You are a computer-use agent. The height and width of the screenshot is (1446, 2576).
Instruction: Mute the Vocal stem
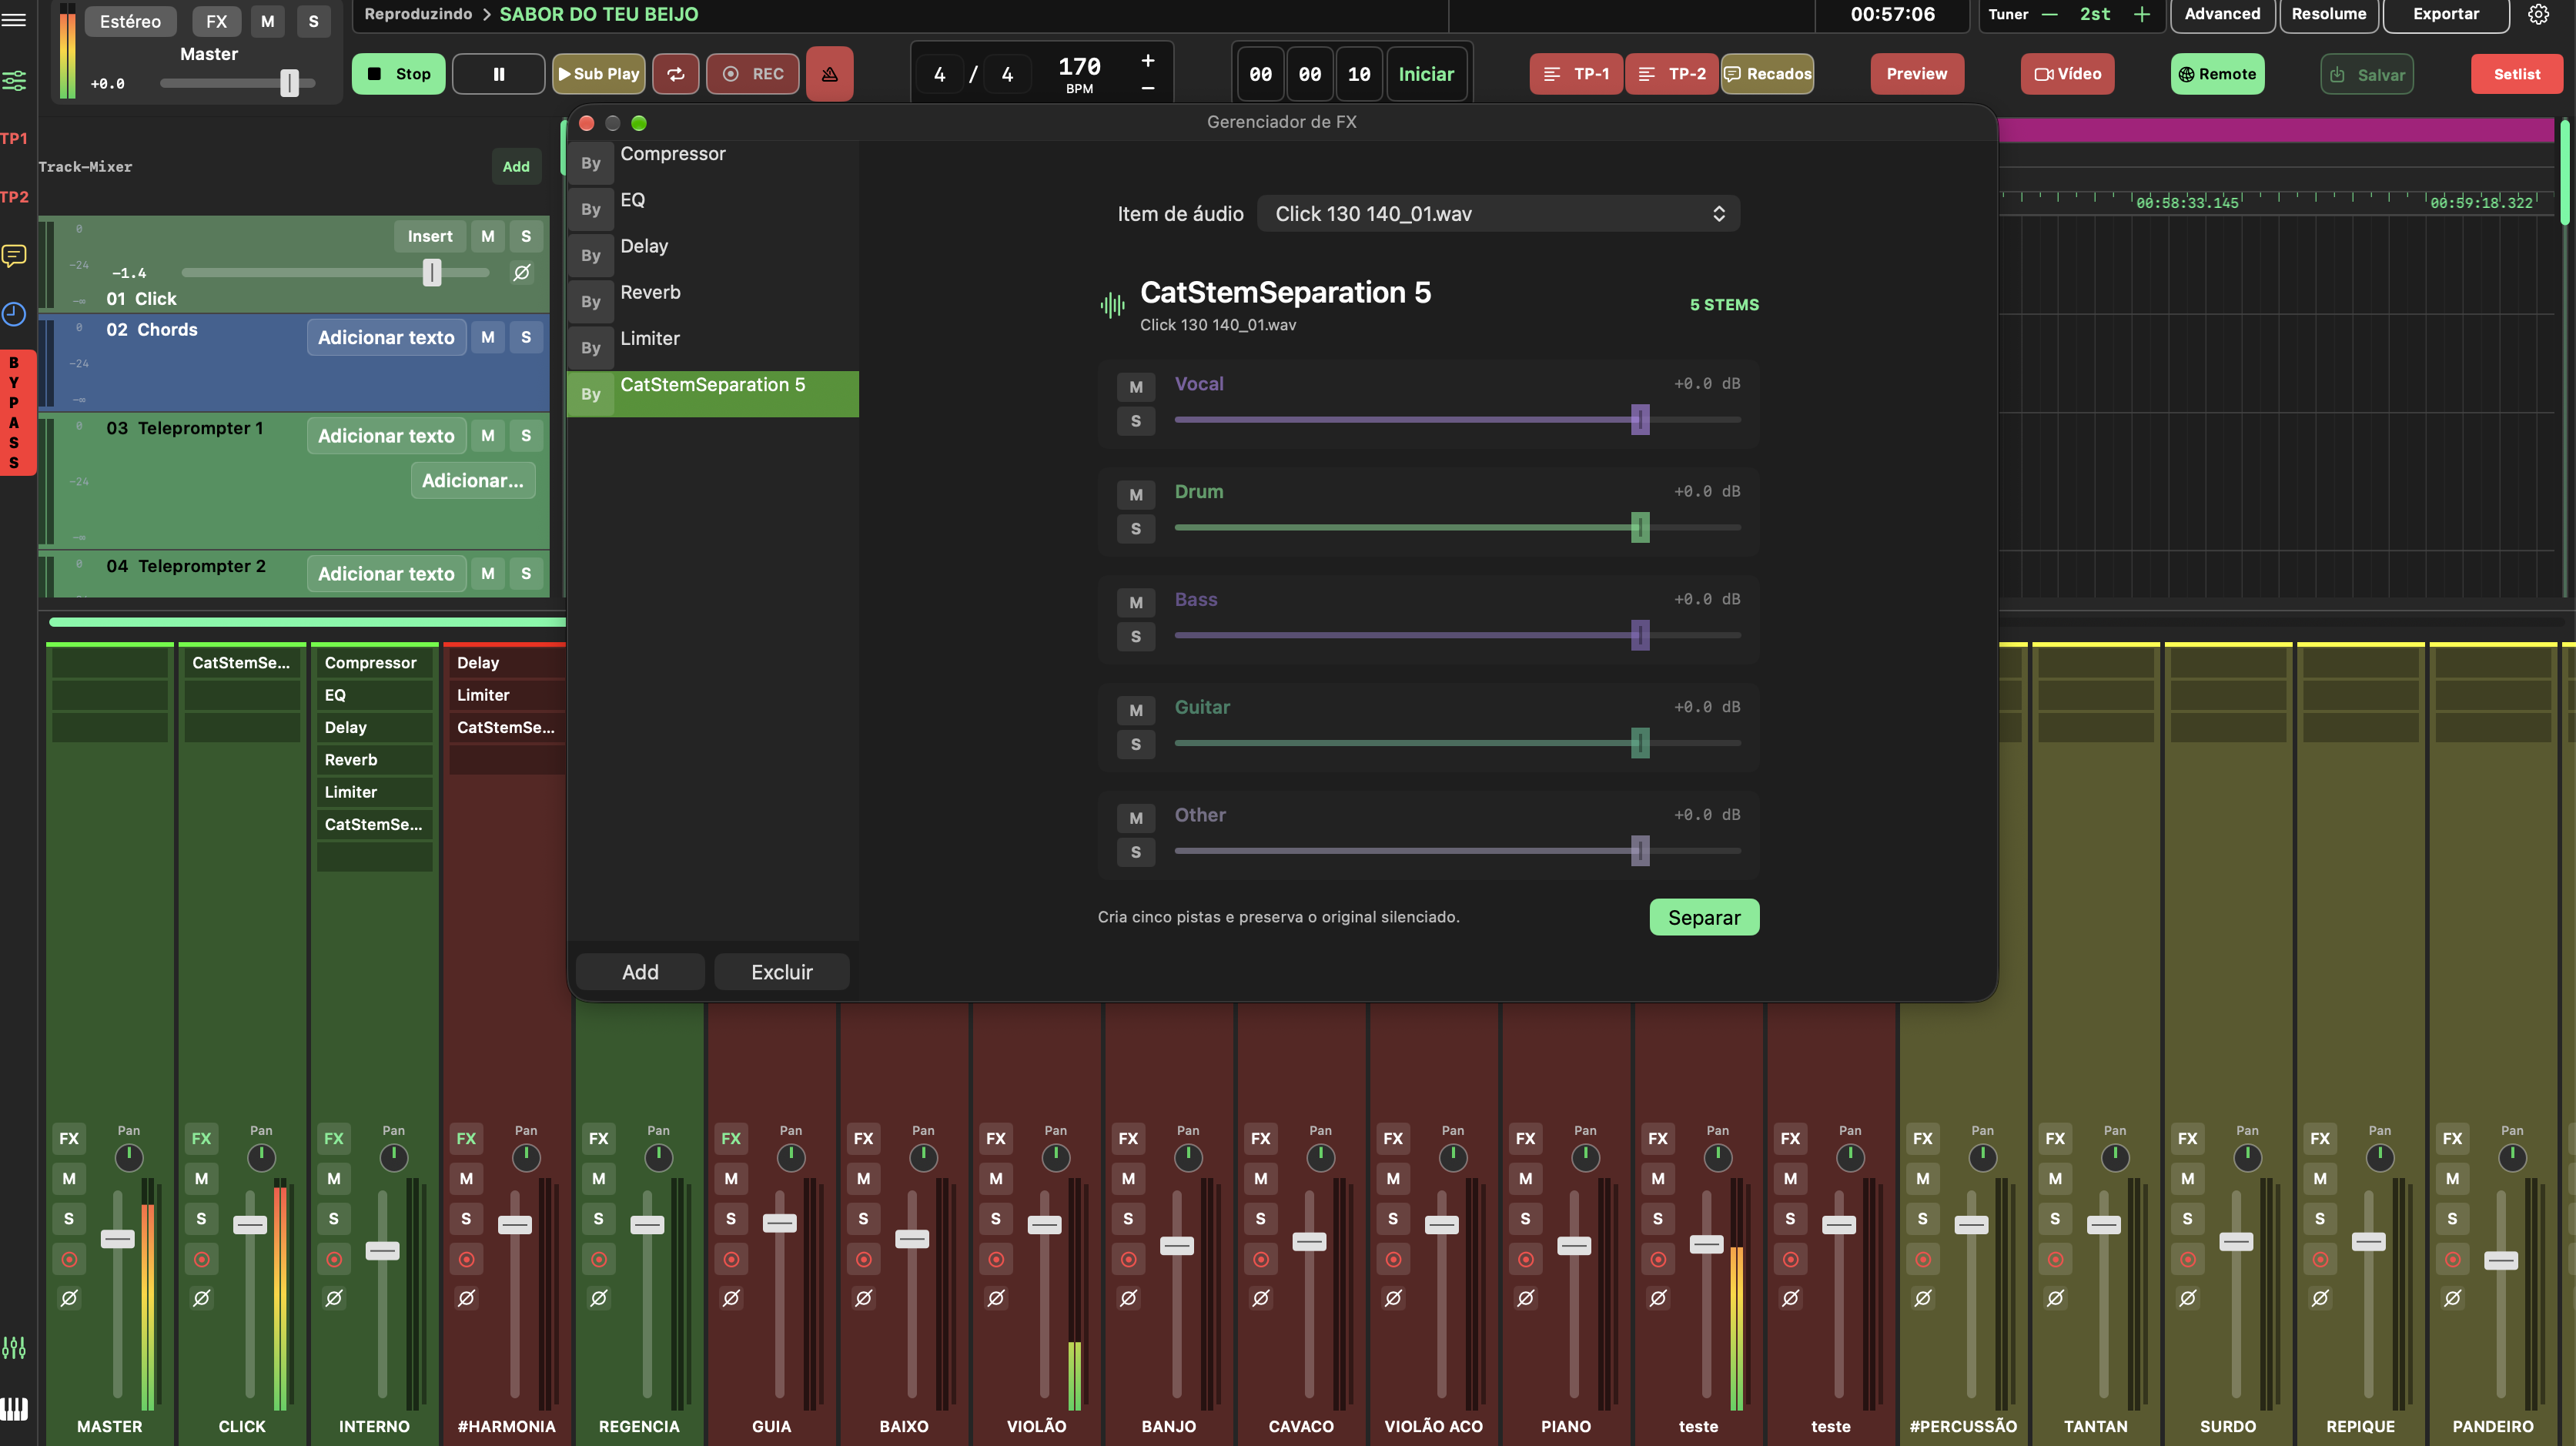(x=1135, y=387)
